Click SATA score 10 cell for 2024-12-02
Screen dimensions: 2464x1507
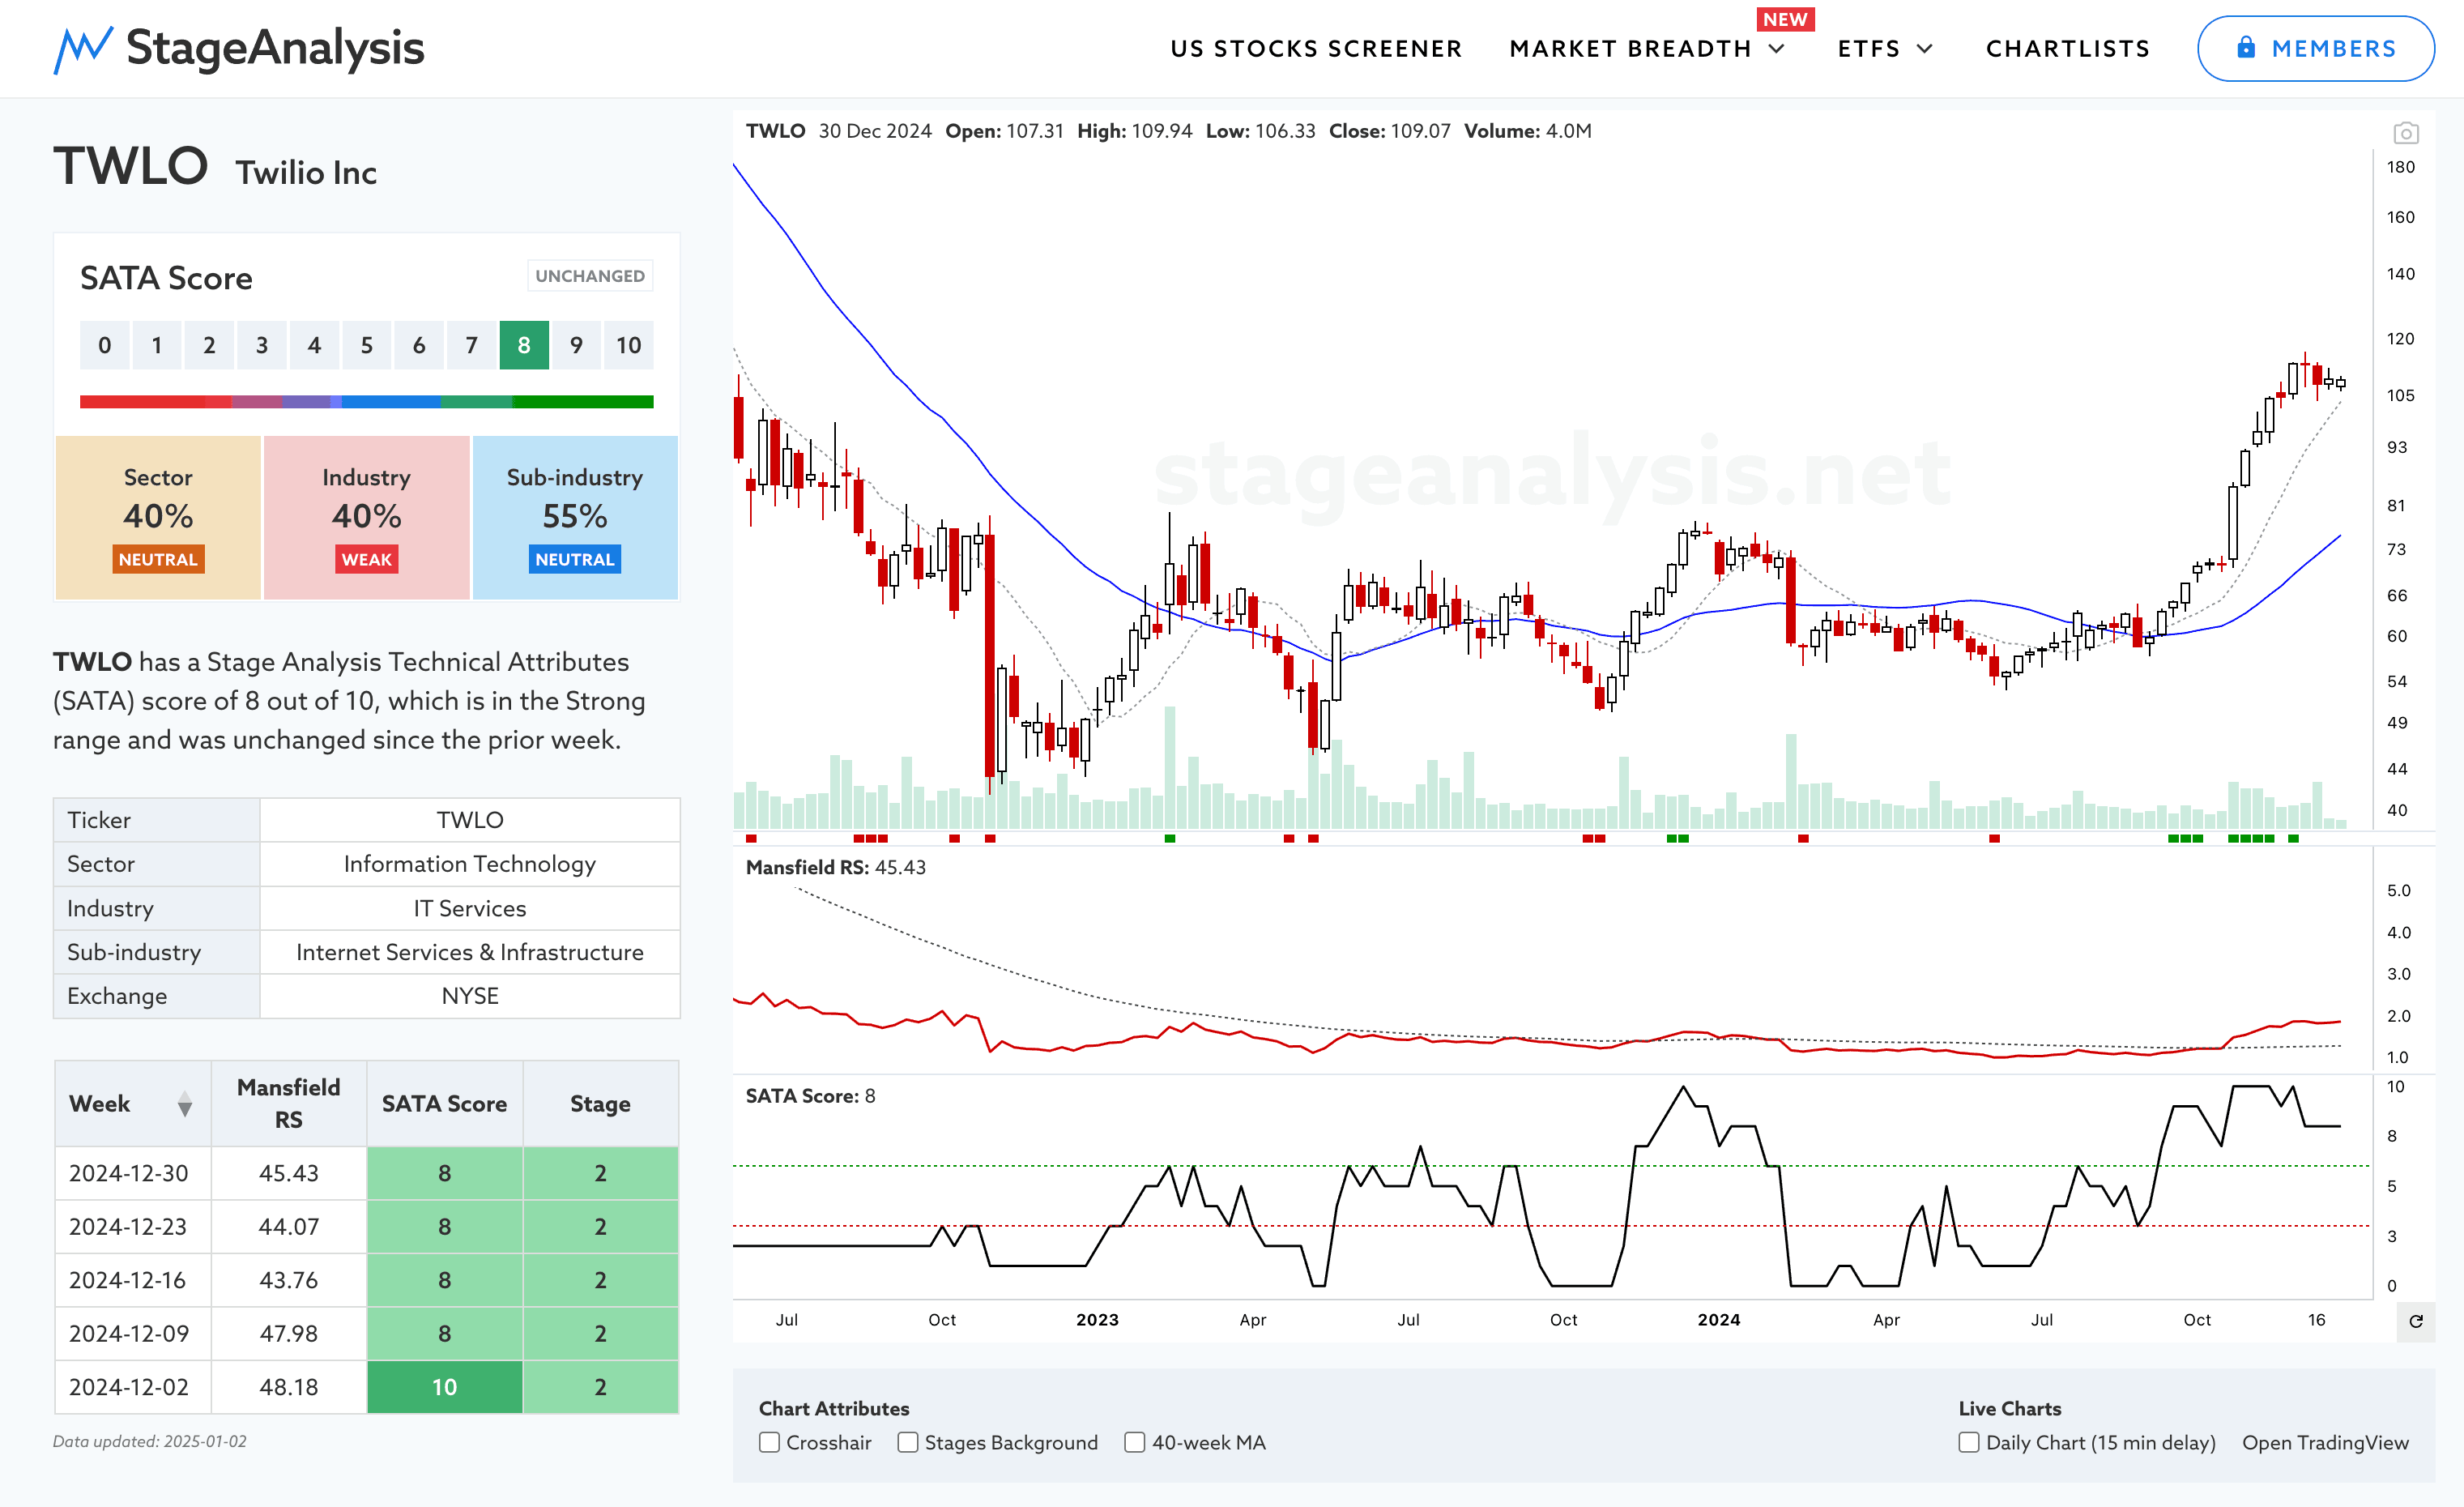click(x=444, y=1387)
